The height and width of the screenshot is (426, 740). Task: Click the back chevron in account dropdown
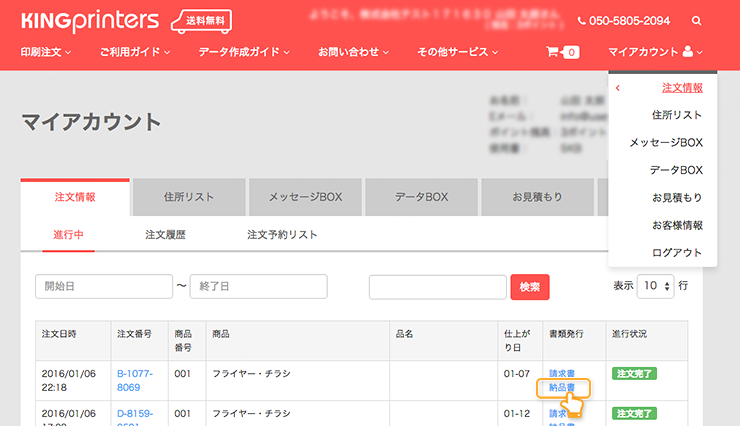click(618, 88)
